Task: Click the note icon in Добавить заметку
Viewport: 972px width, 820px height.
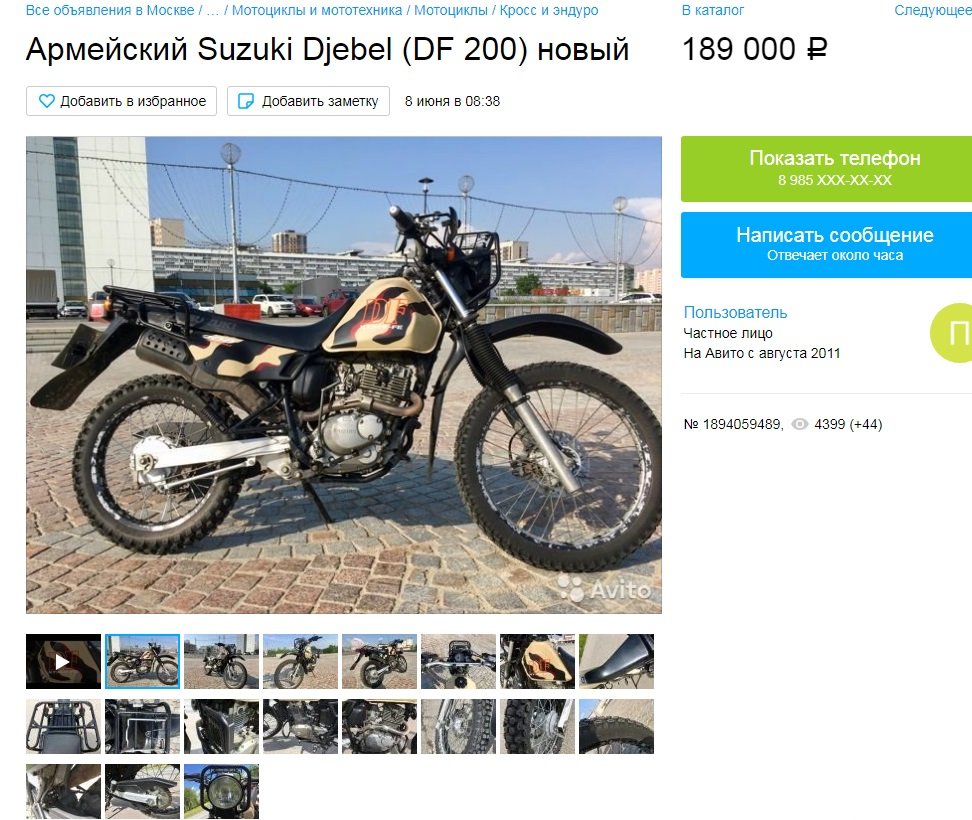Action: (x=246, y=101)
